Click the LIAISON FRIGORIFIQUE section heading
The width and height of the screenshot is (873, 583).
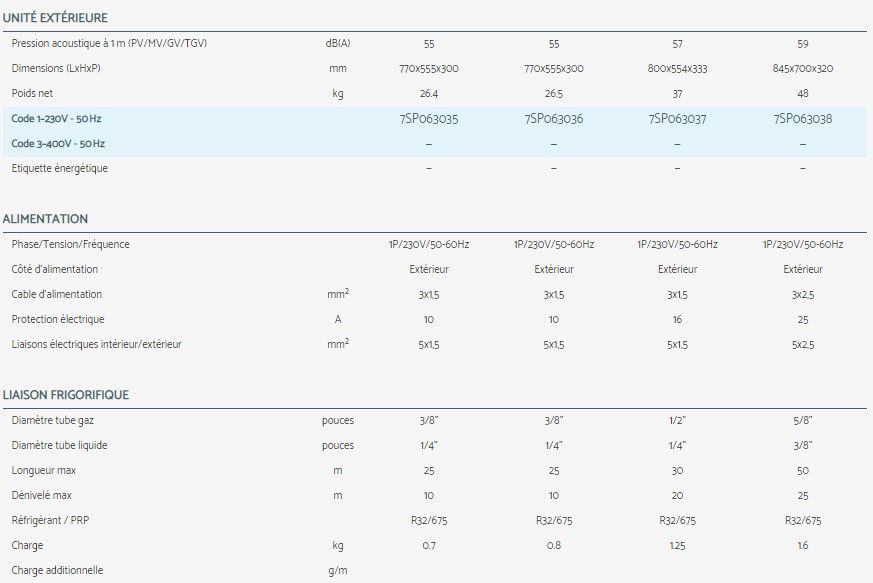pyautogui.click(x=66, y=395)
